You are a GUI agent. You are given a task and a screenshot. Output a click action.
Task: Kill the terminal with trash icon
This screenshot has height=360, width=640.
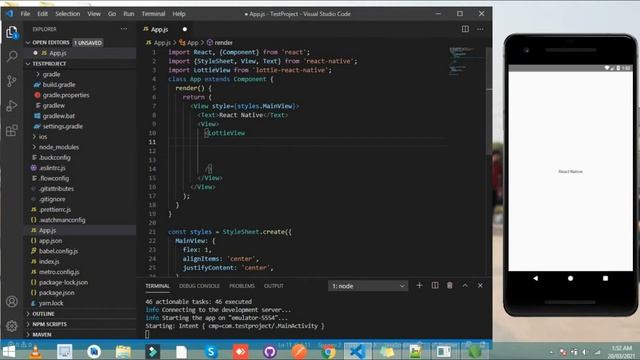(x=450, y=285)
